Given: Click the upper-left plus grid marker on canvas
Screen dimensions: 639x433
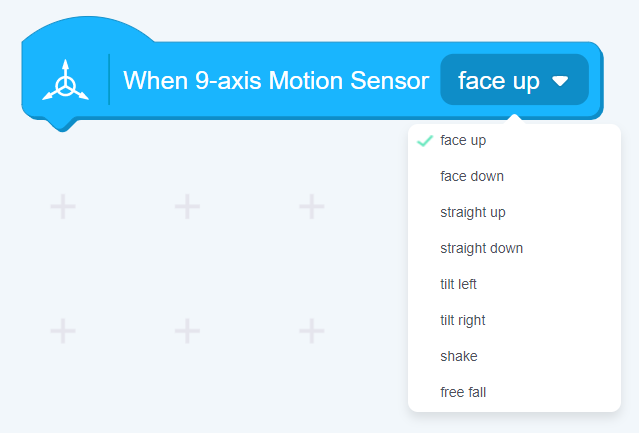Looking at the screenshot, I should [x=63, y=207].
